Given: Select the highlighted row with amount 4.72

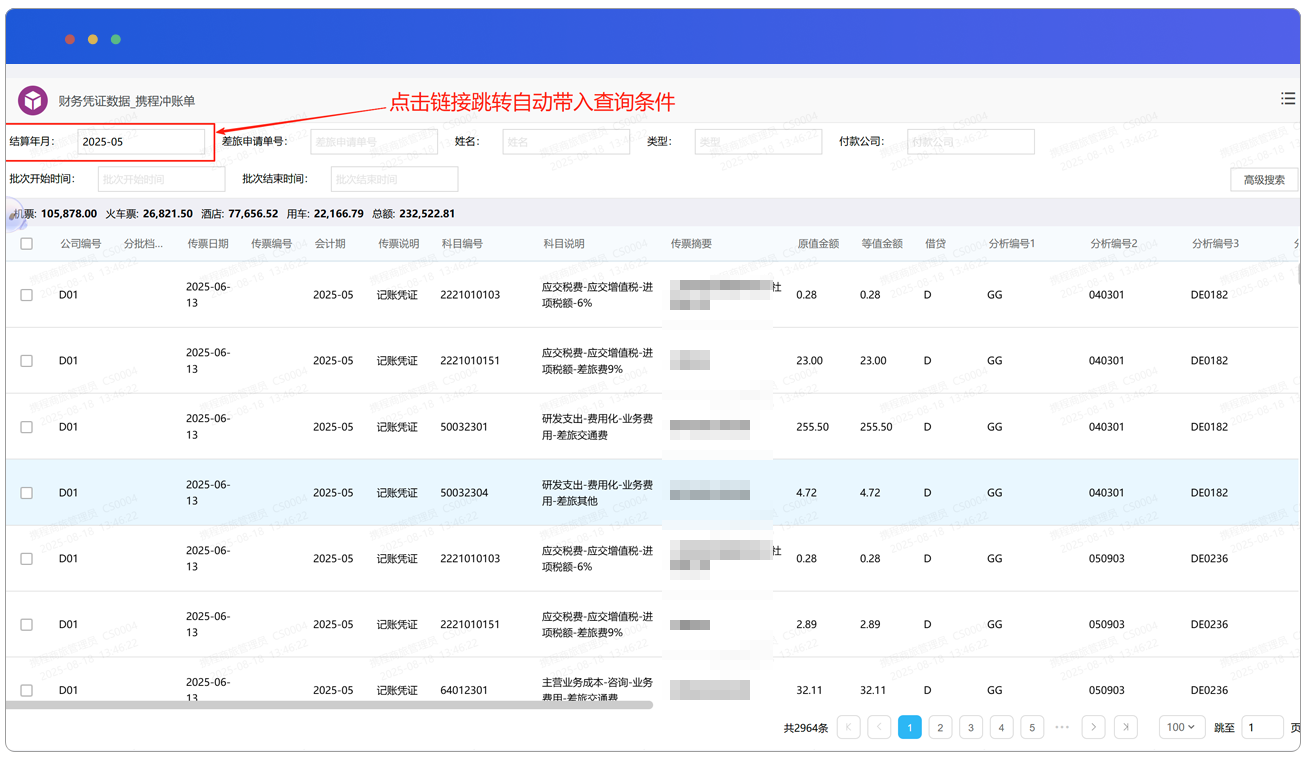Looking at the screenshot, I should coord(27,493).
